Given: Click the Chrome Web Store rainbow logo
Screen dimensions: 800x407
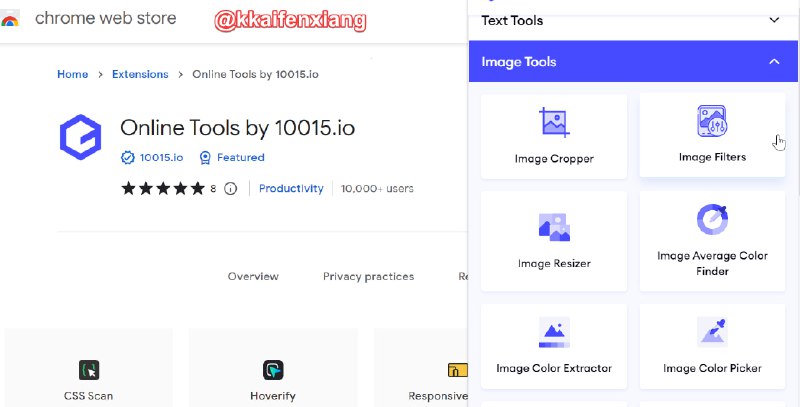Looking at the screenshot, I should click(x=10, y=19).
